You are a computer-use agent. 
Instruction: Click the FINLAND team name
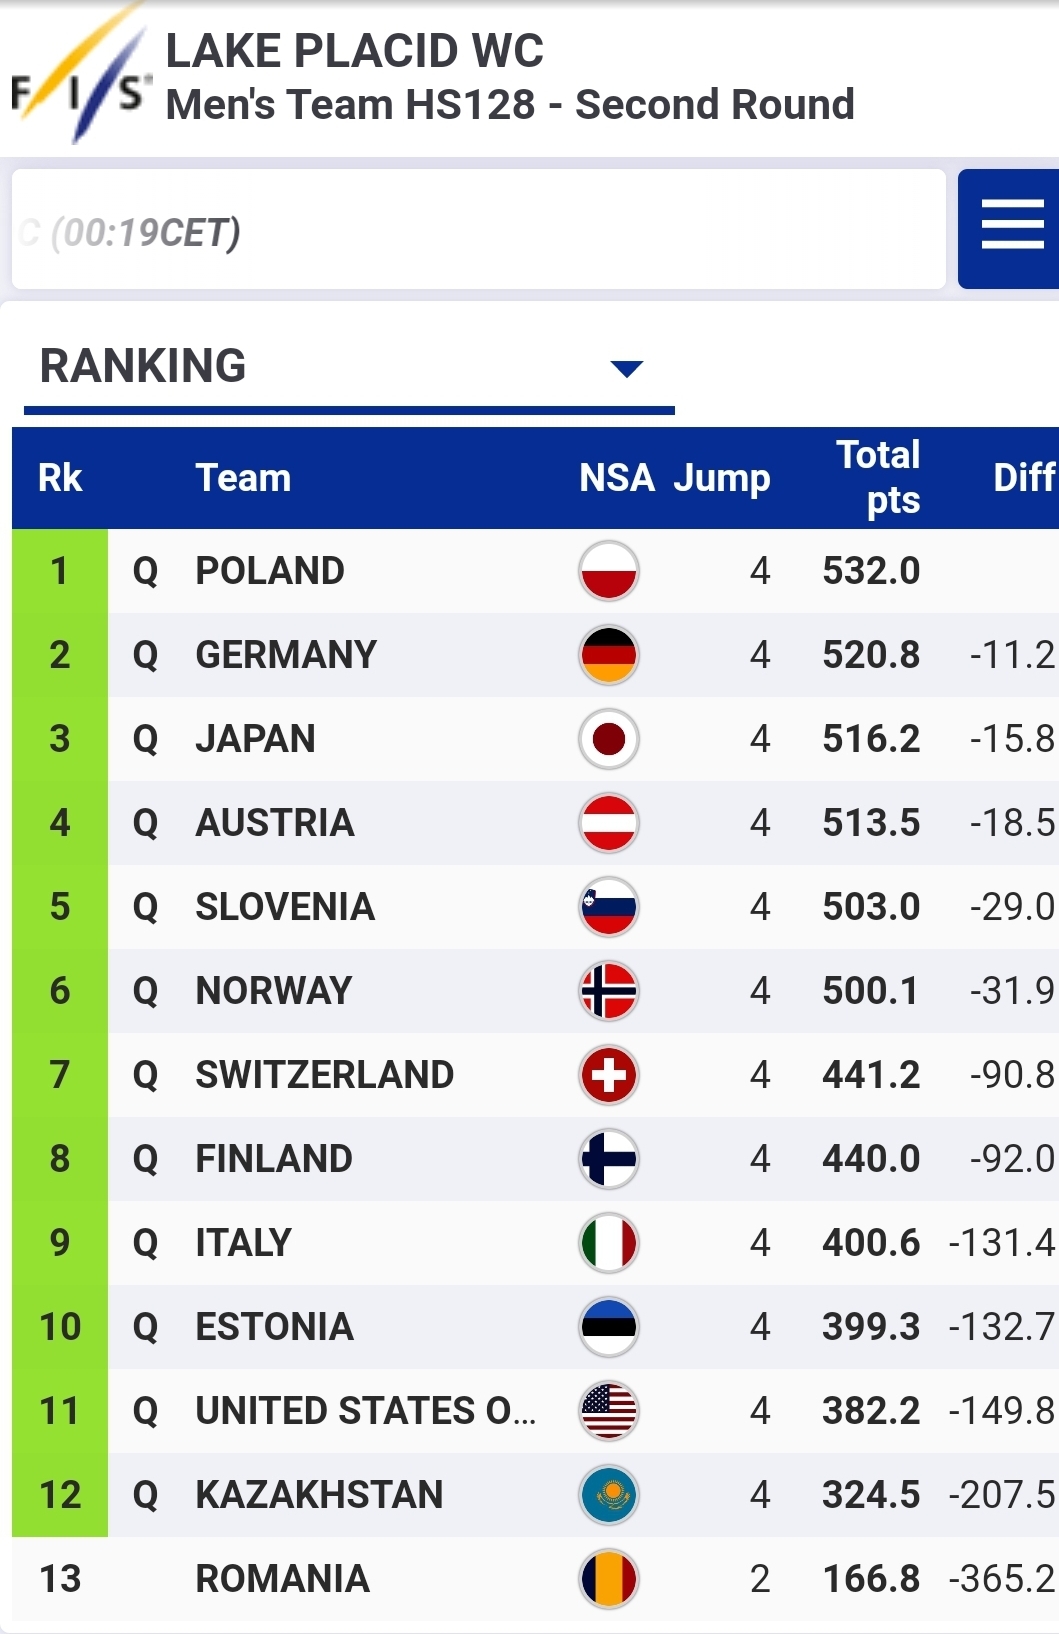coord(274,1159)
